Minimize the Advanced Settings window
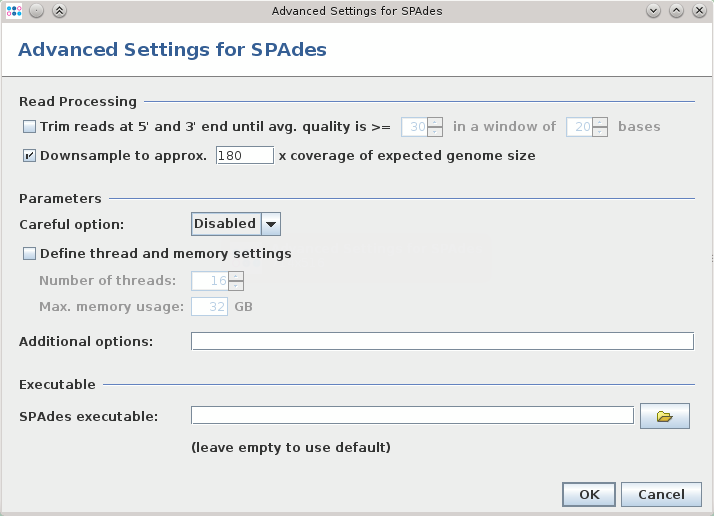The width and height of the screenshot is (714, 516). [653, 10]
